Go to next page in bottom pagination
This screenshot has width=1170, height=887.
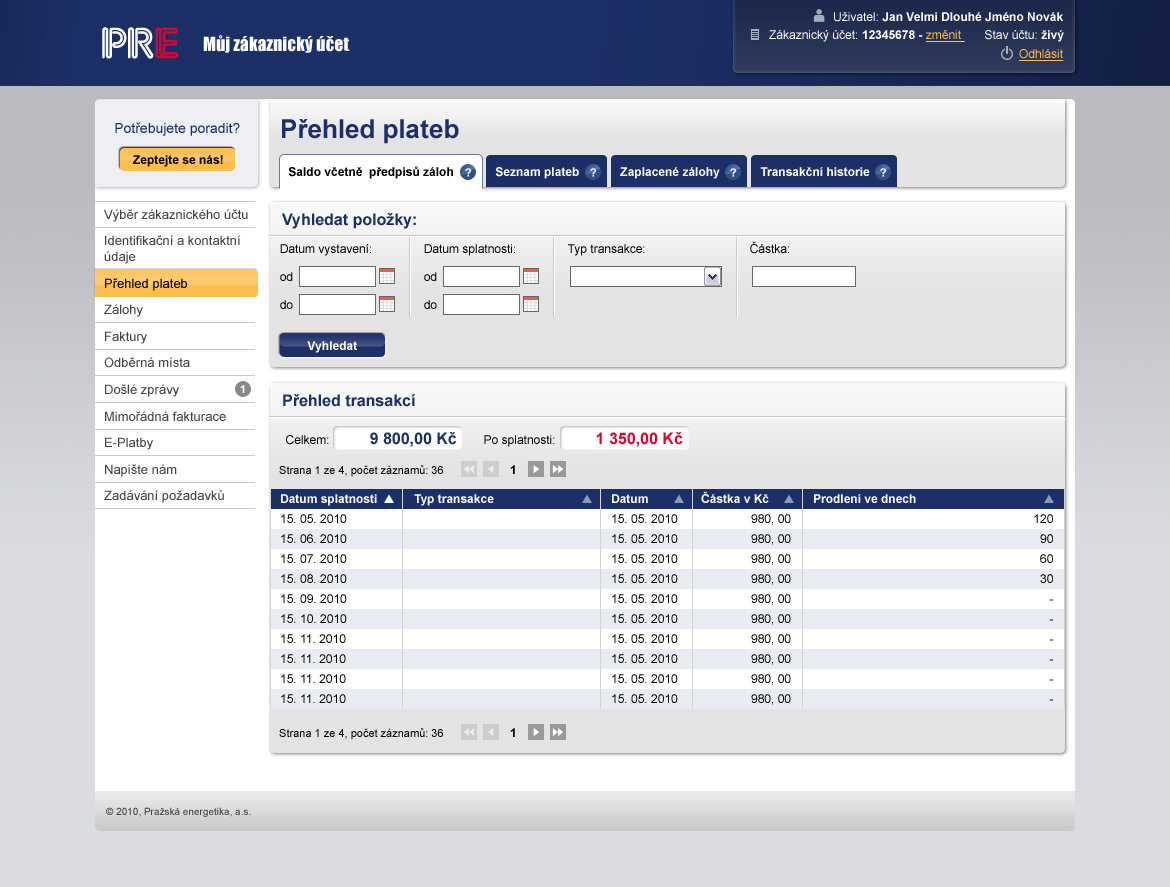[x=536, y=733]
